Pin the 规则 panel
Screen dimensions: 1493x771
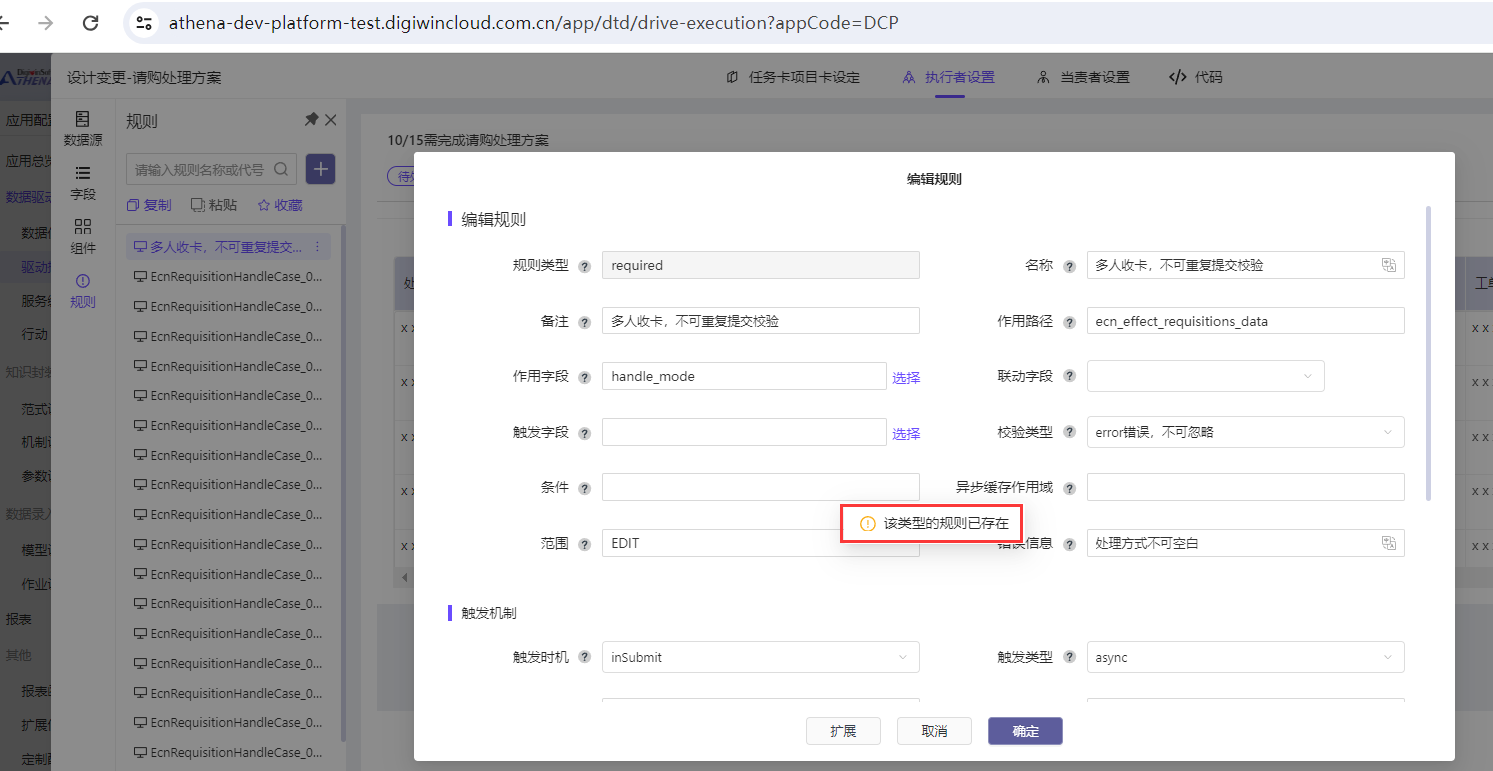[311, 120]
